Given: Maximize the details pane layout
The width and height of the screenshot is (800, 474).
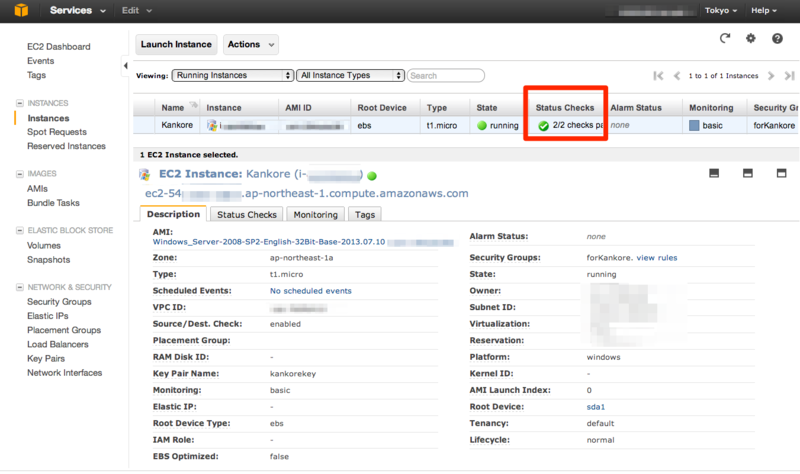Looking at the screenshot, I should coord(781,173).
